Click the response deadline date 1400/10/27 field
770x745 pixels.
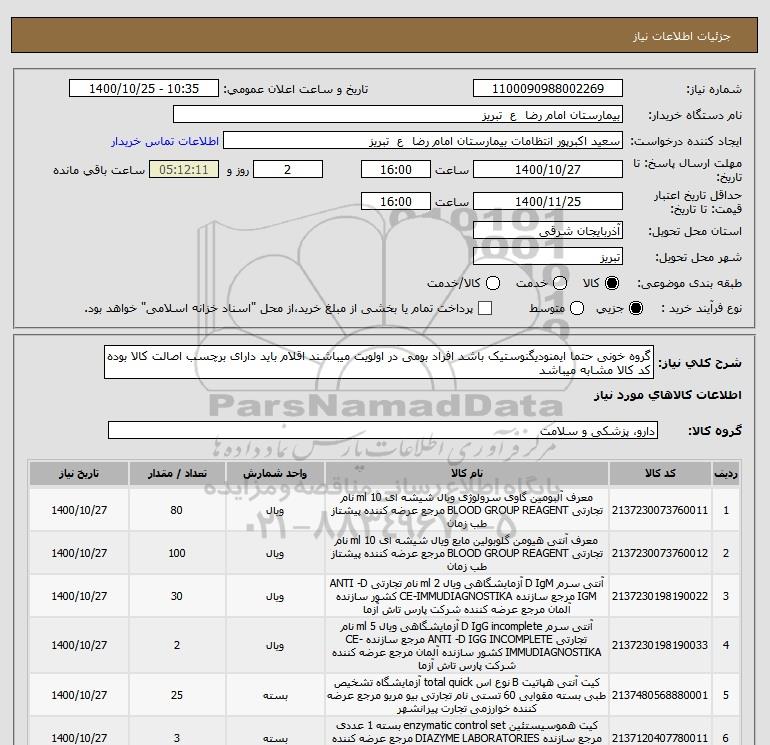pos(548,169)
